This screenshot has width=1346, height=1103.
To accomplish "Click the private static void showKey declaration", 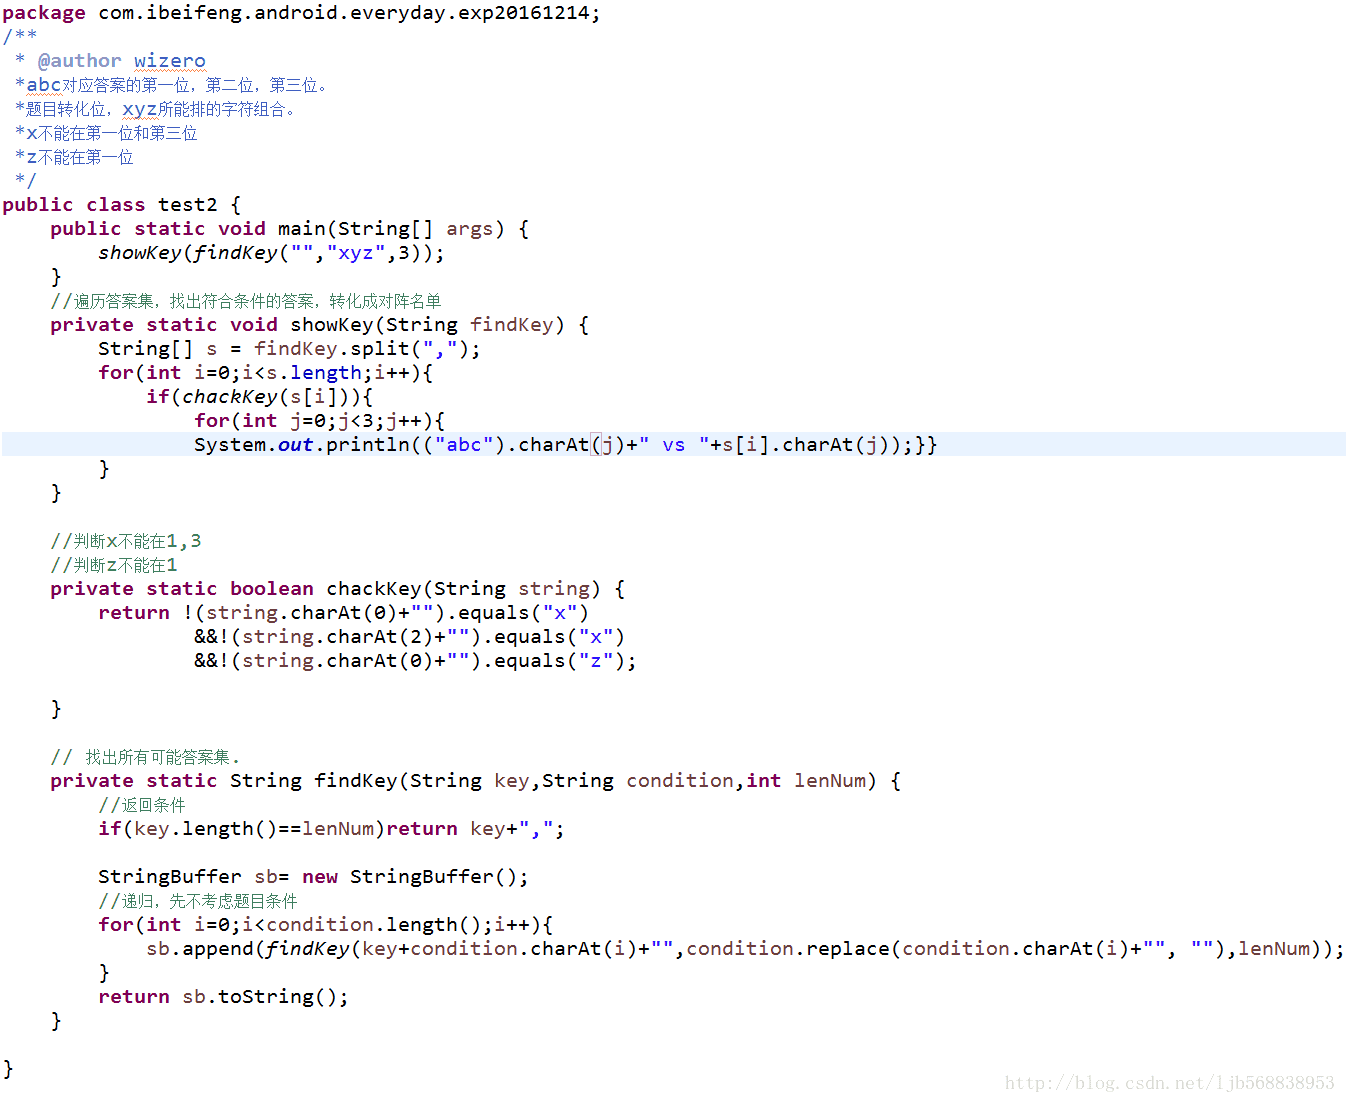I will [x=320, y=325].
